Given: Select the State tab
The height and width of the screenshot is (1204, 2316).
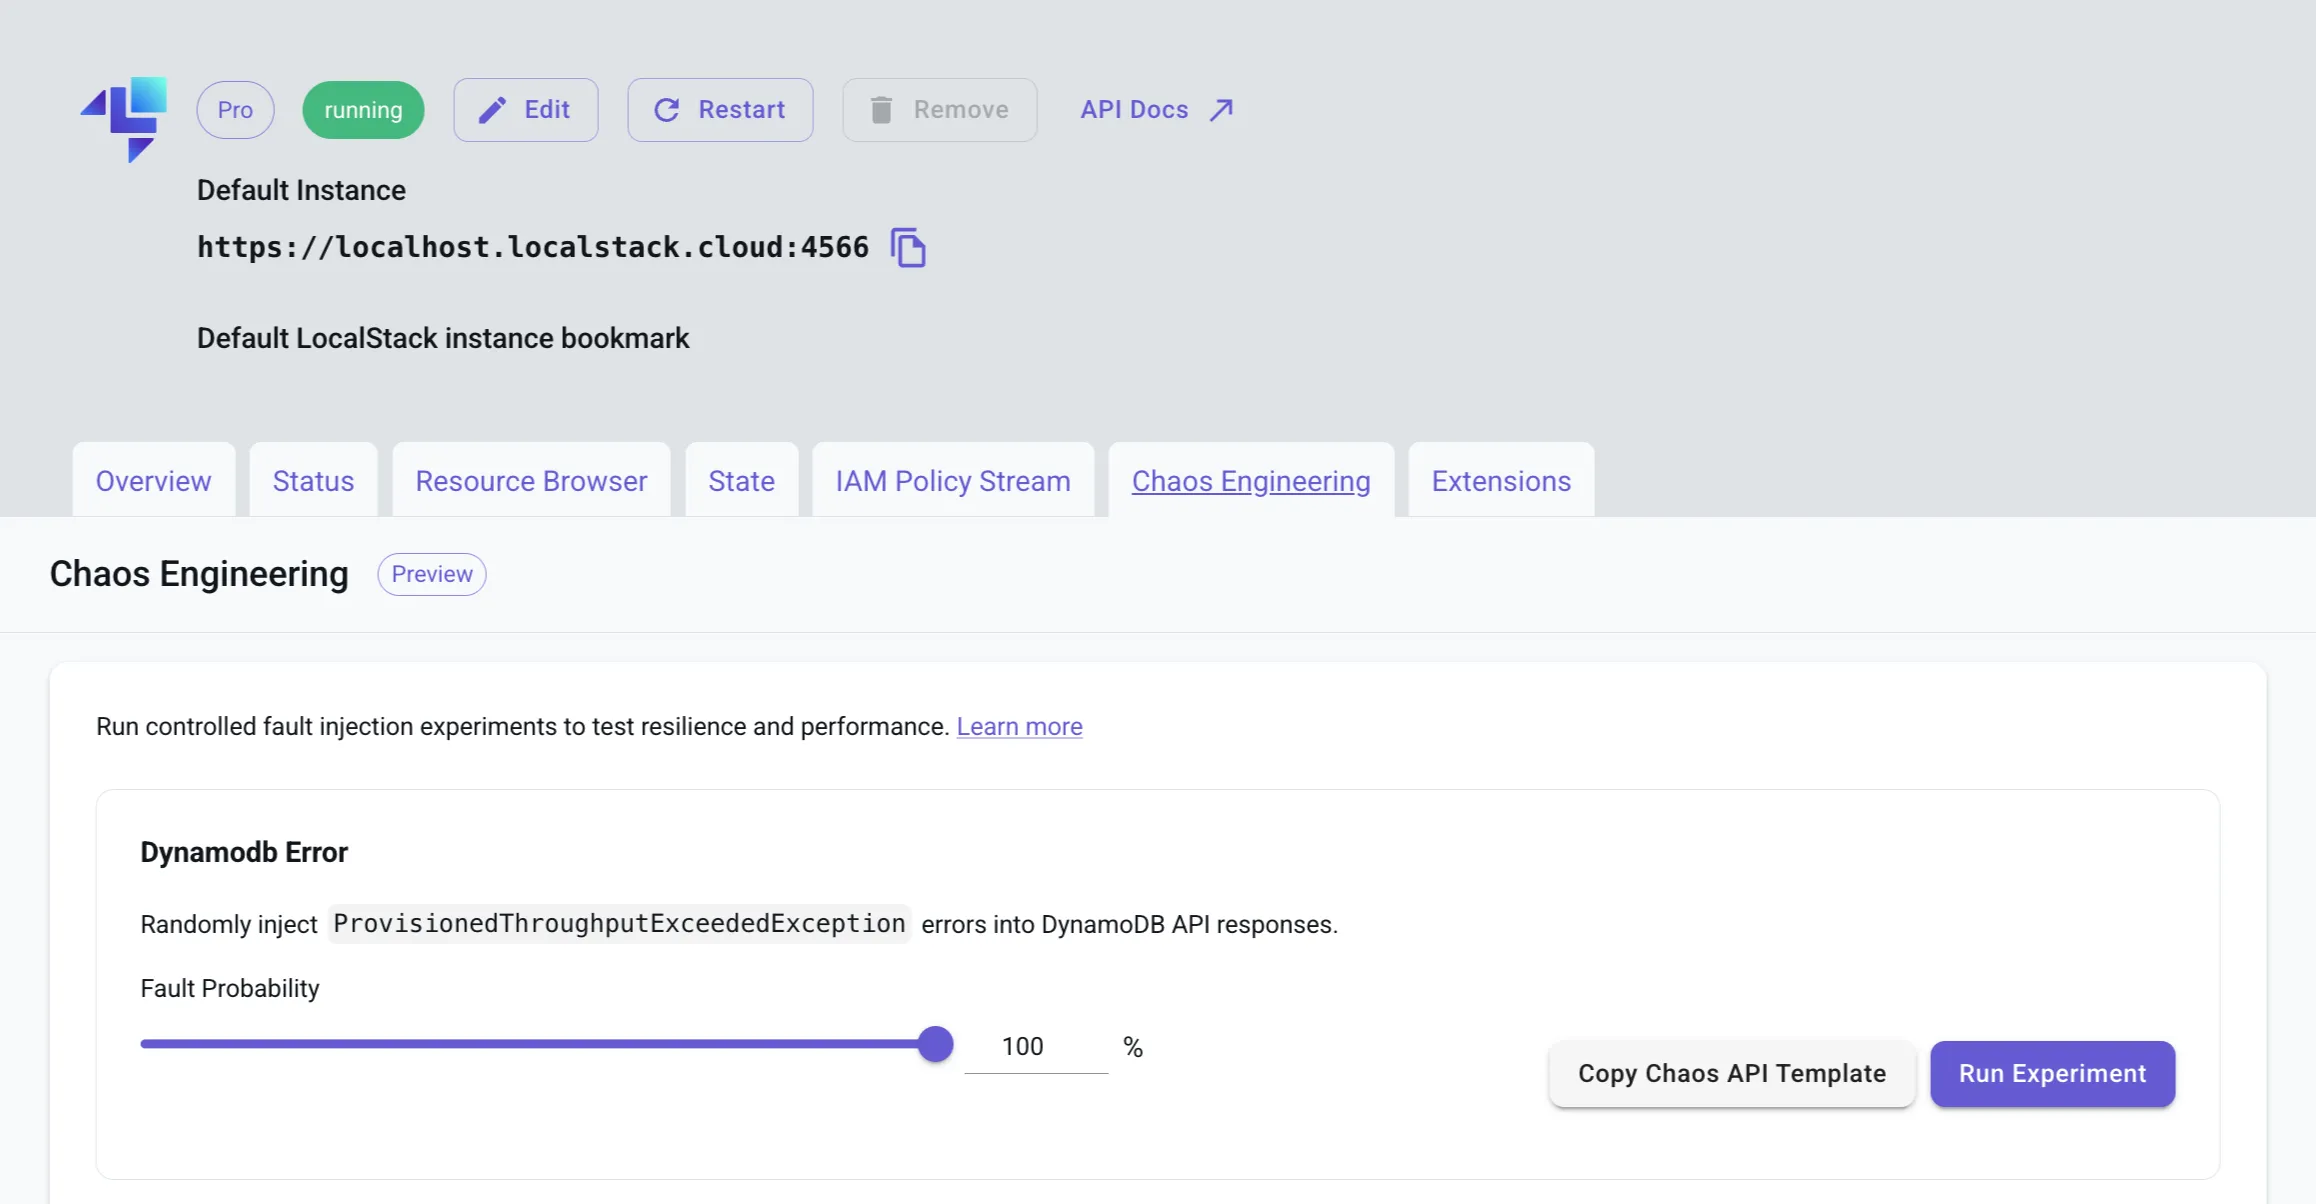Looking at the screenshot, I should click(741, 481).
